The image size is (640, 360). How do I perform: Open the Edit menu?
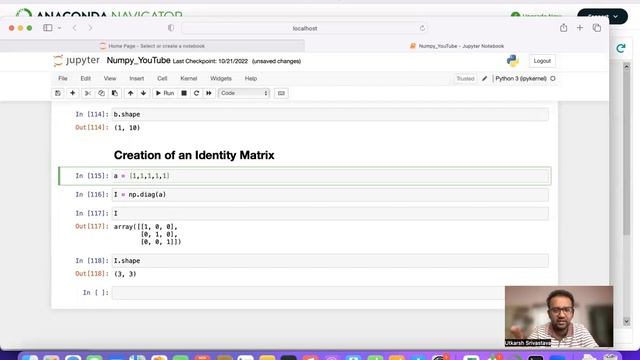(x=86, y=78)
